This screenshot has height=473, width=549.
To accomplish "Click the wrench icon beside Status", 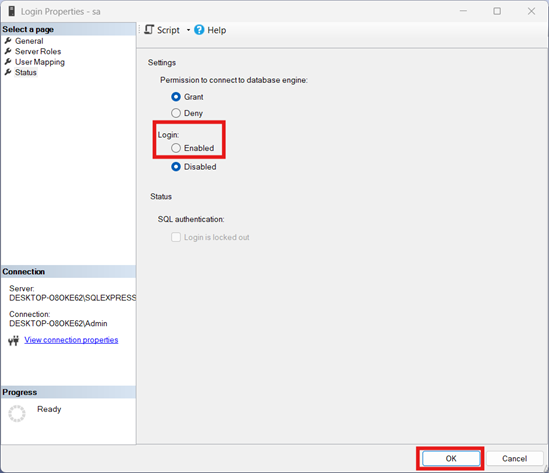I will [8, 72].
